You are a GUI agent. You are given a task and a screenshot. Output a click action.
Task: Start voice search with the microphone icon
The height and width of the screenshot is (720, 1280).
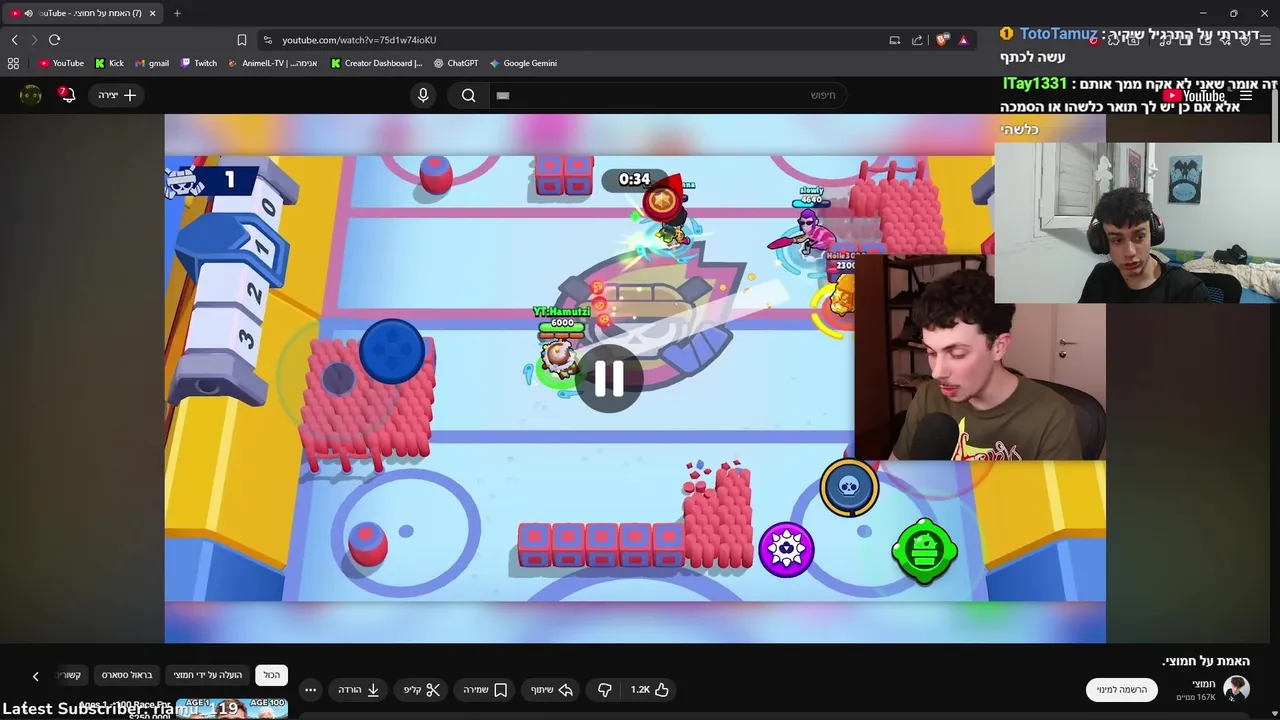coord(423,95)
